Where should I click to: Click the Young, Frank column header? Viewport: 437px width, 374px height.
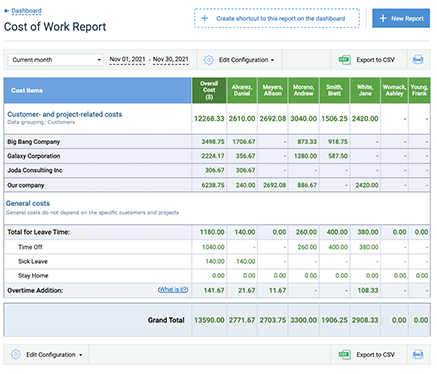(x=419, y=90)
